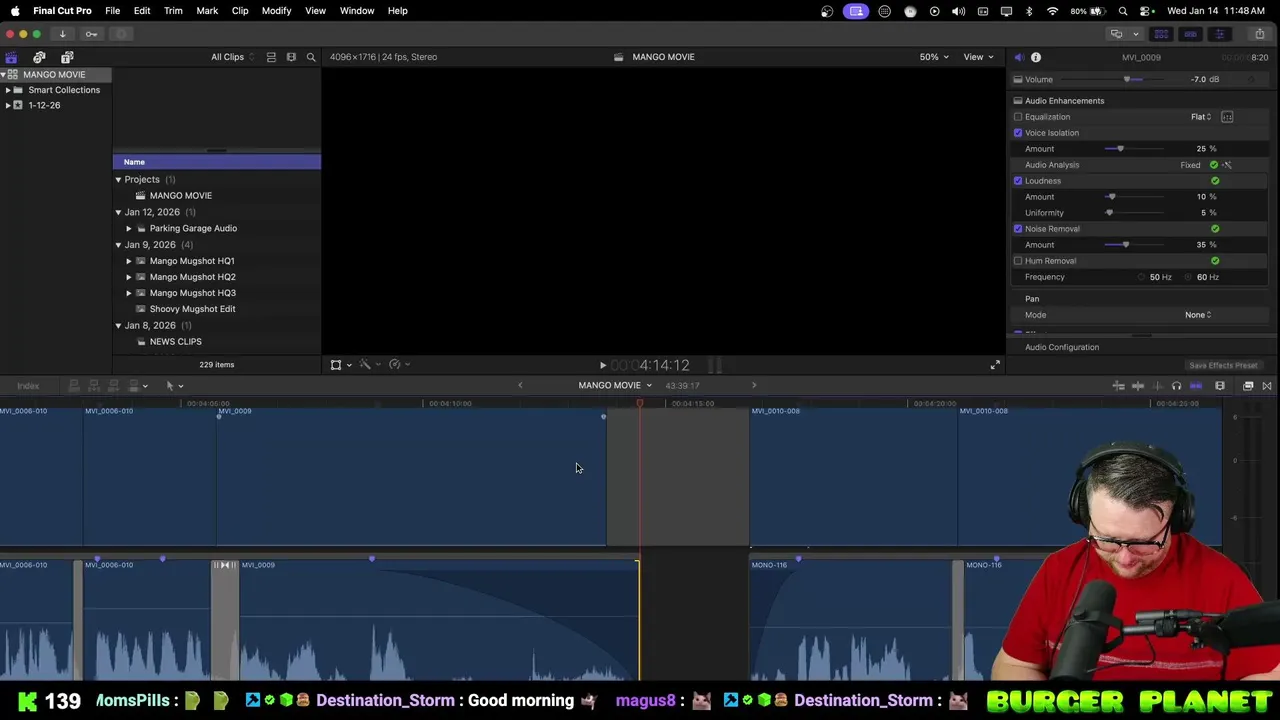The image size is (1280, 720).
Task: Click the Save Effects Preset button
Action: click(x=1223, y=366)
